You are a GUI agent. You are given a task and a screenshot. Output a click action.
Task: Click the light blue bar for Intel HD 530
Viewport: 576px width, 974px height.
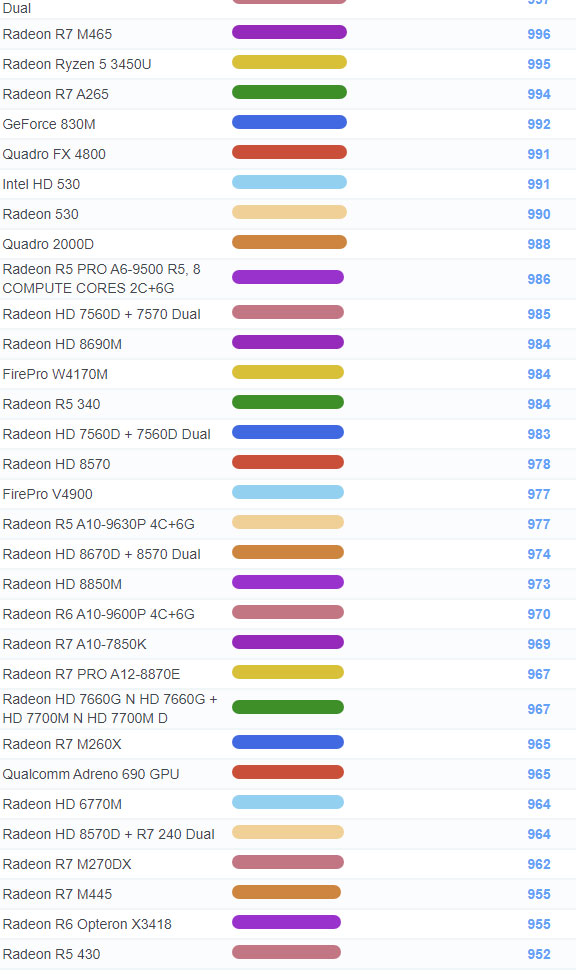click(289, 182)
